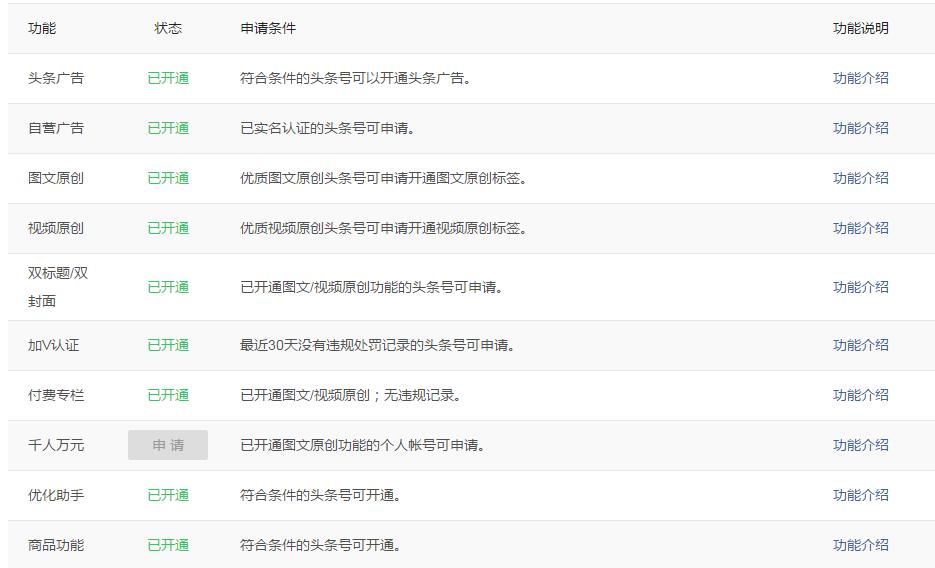935x568 pixels.
Task: Open 功能介绍 link for 千人万元
Action: (860, 445)
